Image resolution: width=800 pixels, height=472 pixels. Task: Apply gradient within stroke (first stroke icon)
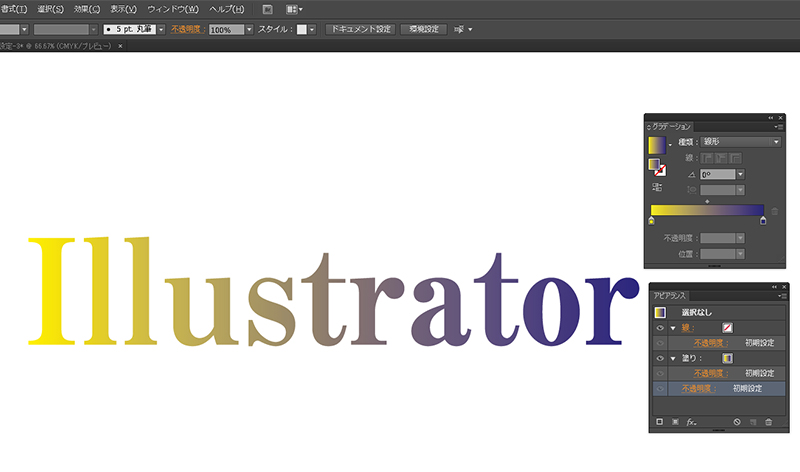coord(707,158)
